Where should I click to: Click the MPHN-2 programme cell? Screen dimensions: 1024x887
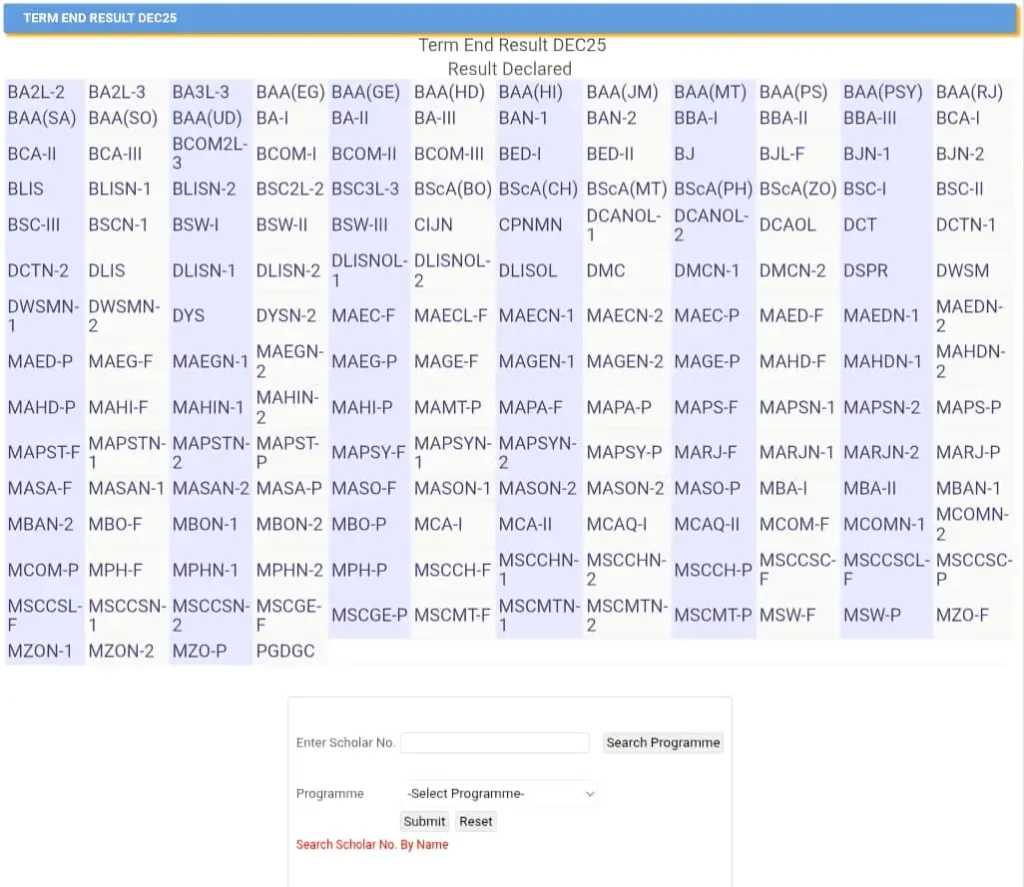click(x=289, y=570)
